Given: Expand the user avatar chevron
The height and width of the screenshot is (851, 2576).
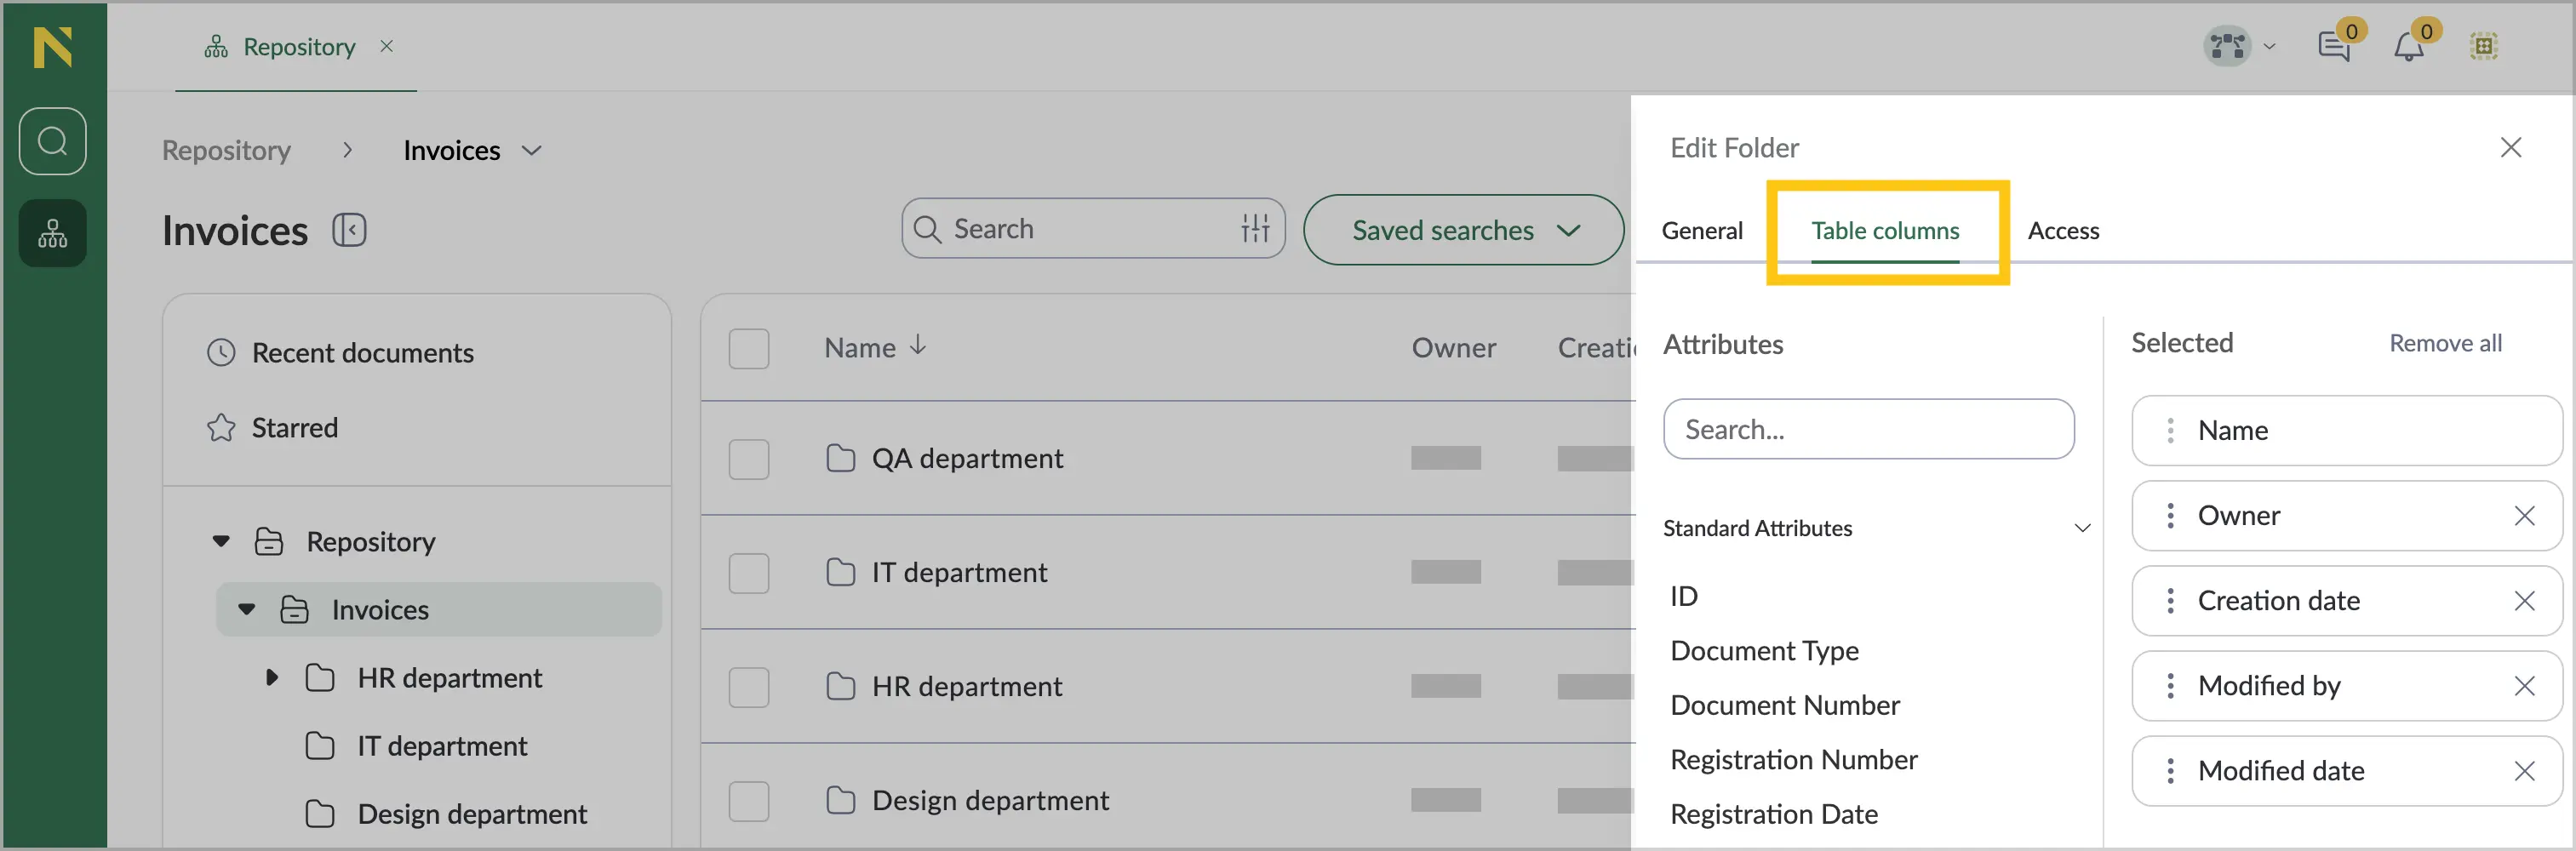Looking at the screenshot, I should click(2269, 46).
